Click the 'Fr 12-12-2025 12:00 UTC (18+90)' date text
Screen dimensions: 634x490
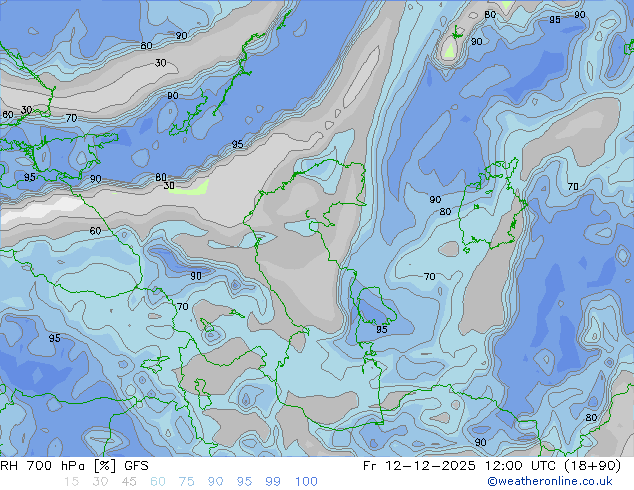pyautogui.click(x=492, y=466)
